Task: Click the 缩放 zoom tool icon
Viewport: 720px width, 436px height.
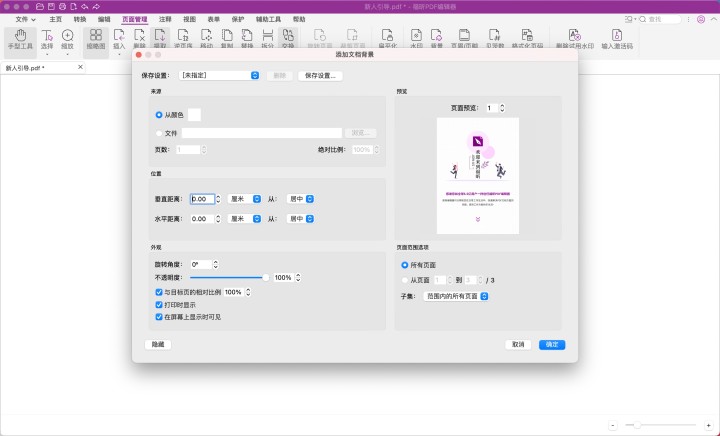Action: tap(67, 38)
